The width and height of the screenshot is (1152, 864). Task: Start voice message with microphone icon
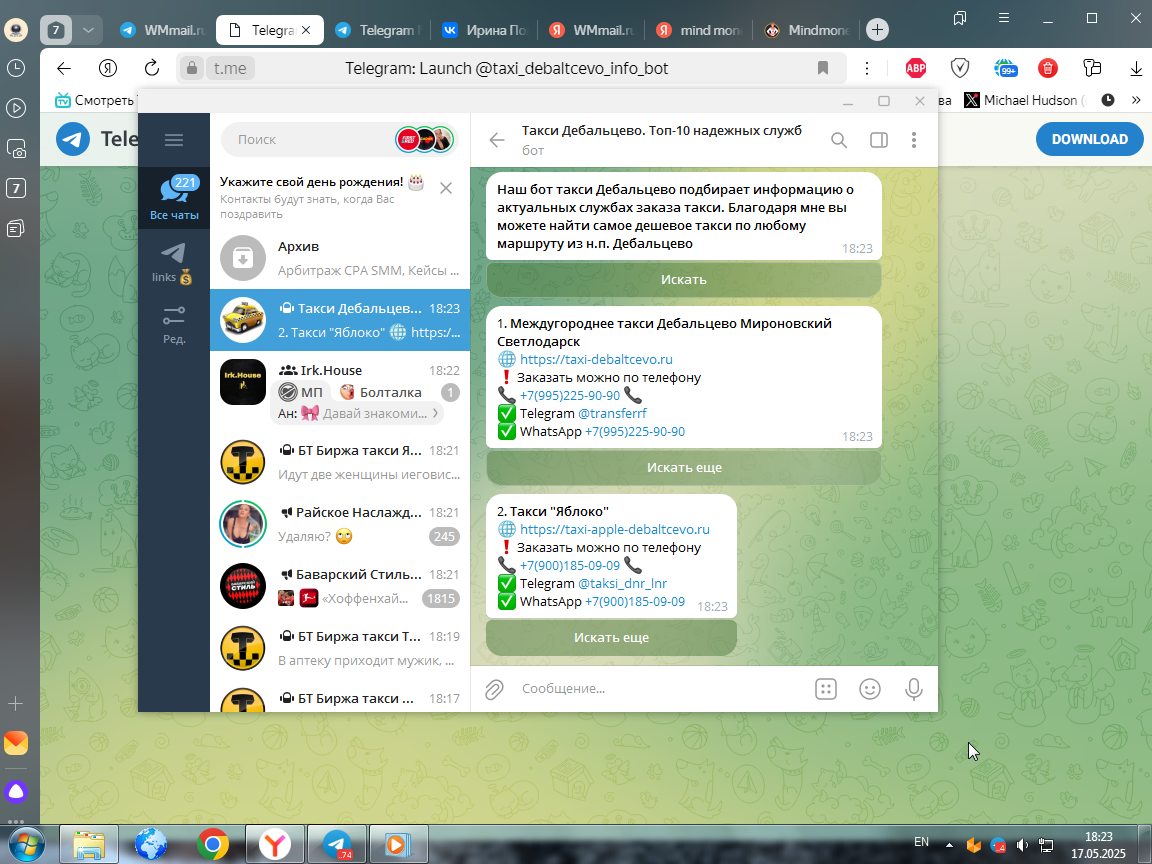click(x=914, y=689)
